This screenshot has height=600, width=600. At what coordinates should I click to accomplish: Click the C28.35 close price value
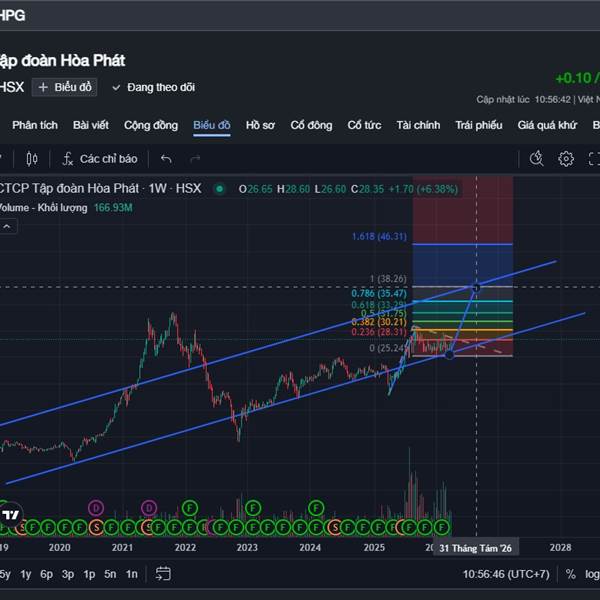click(367, 189)
